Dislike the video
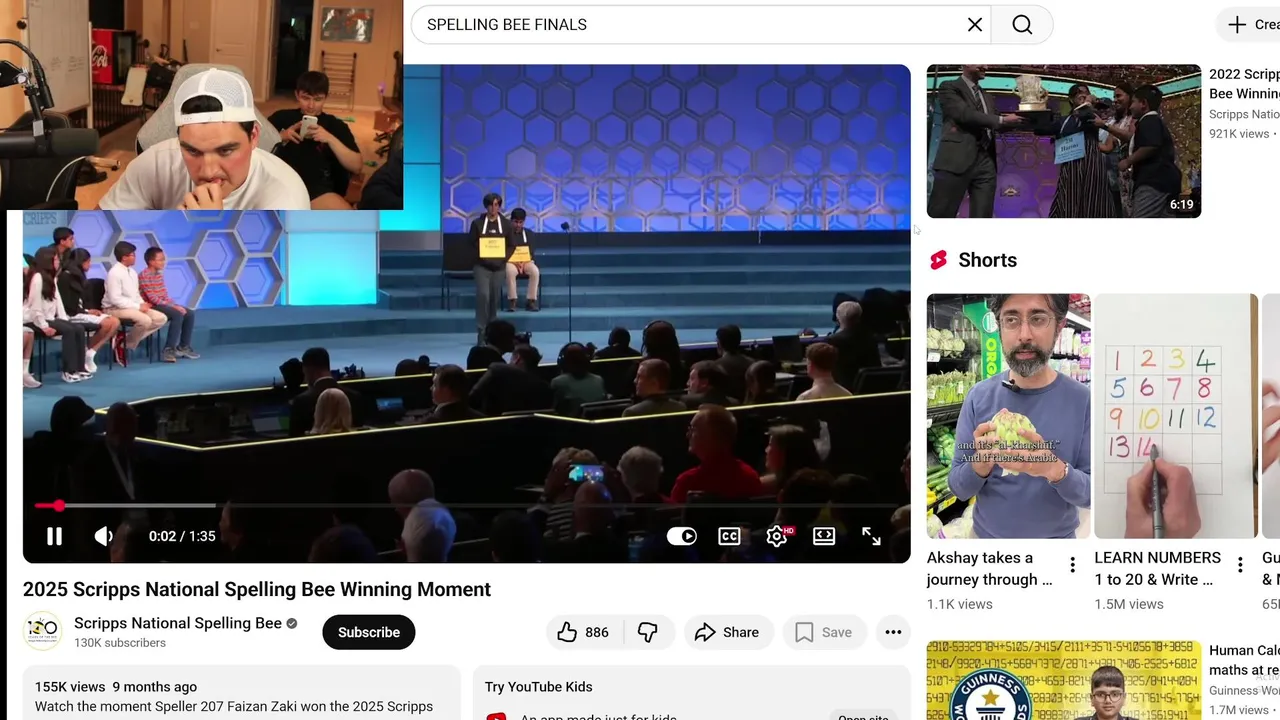 (648, 632)
